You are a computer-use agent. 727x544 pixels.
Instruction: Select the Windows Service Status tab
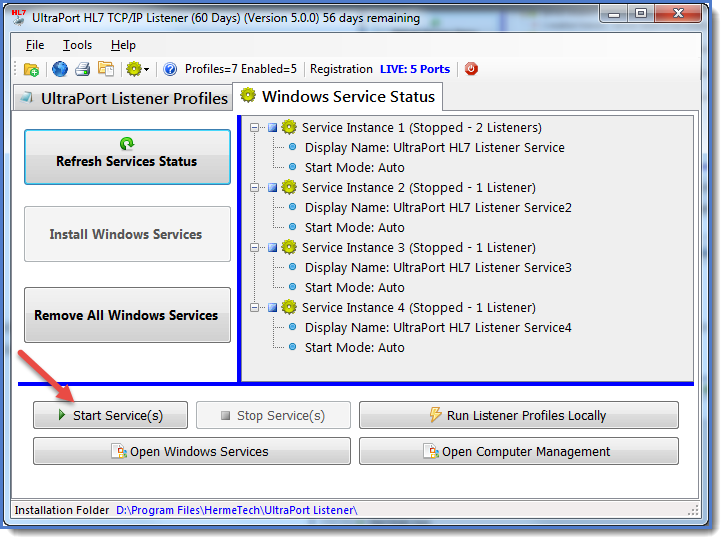338,96
